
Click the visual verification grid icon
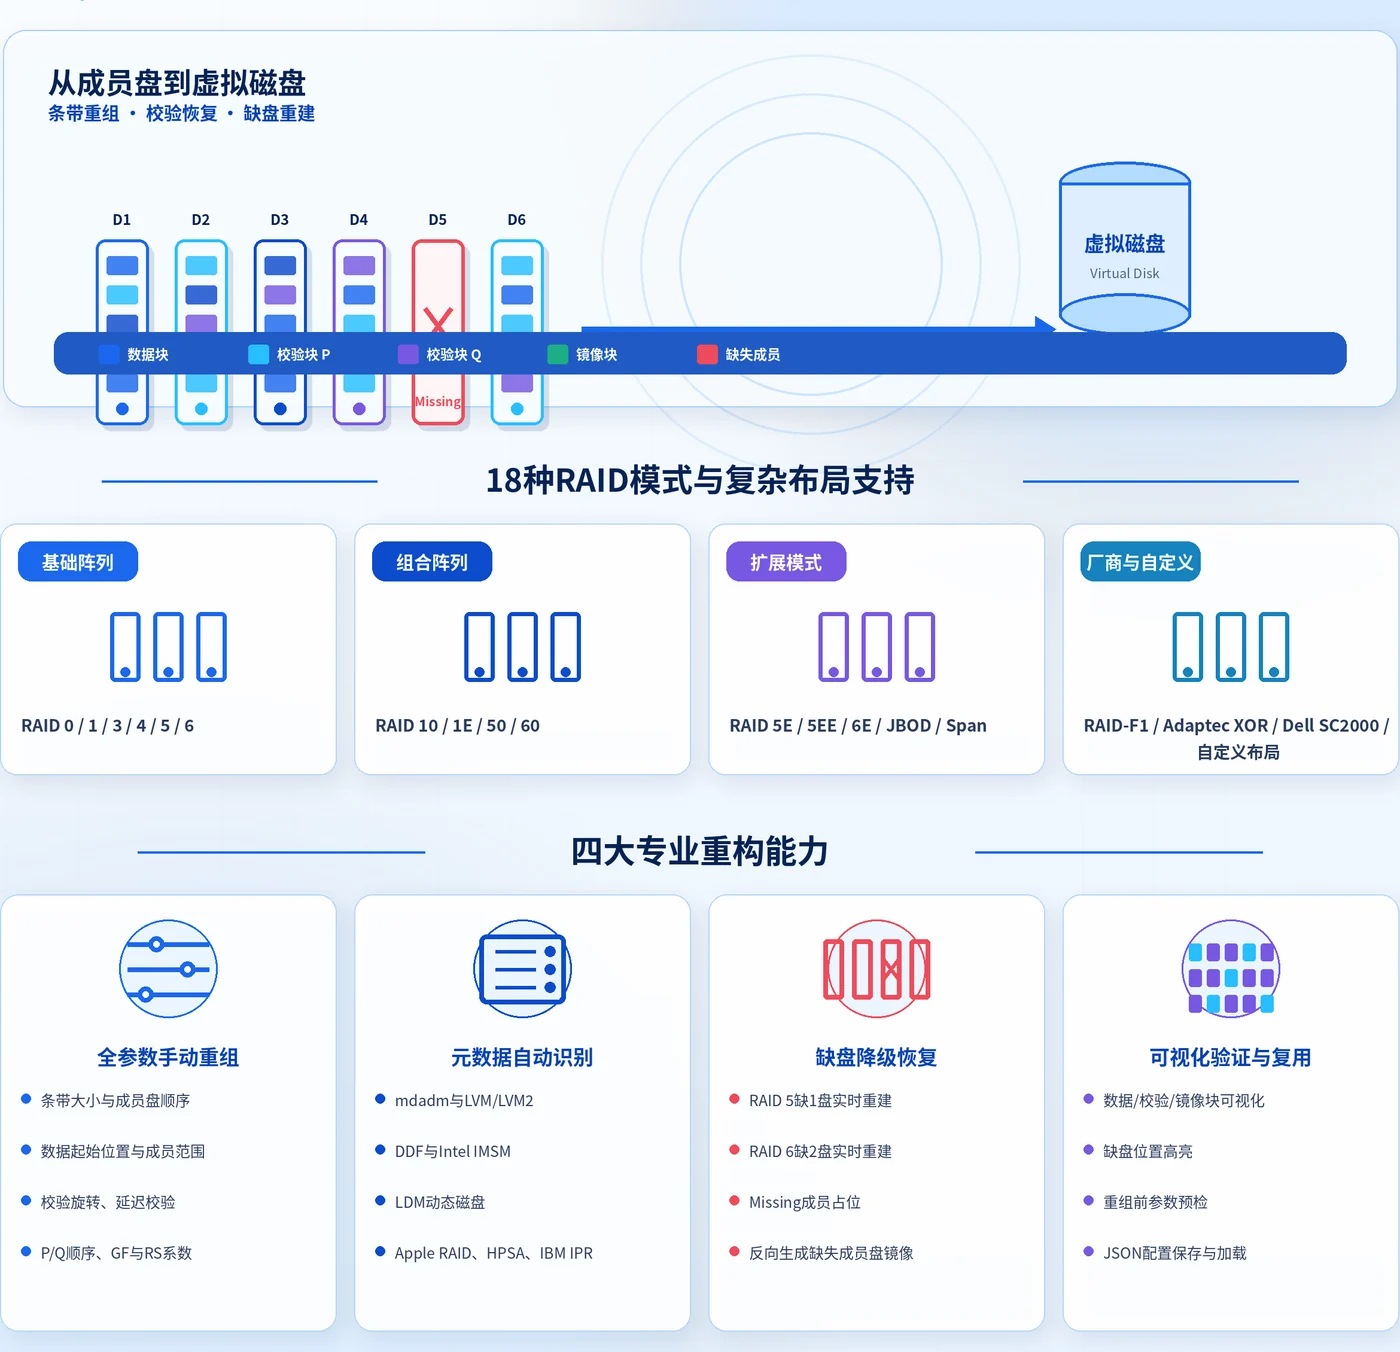pos(1231,969)
